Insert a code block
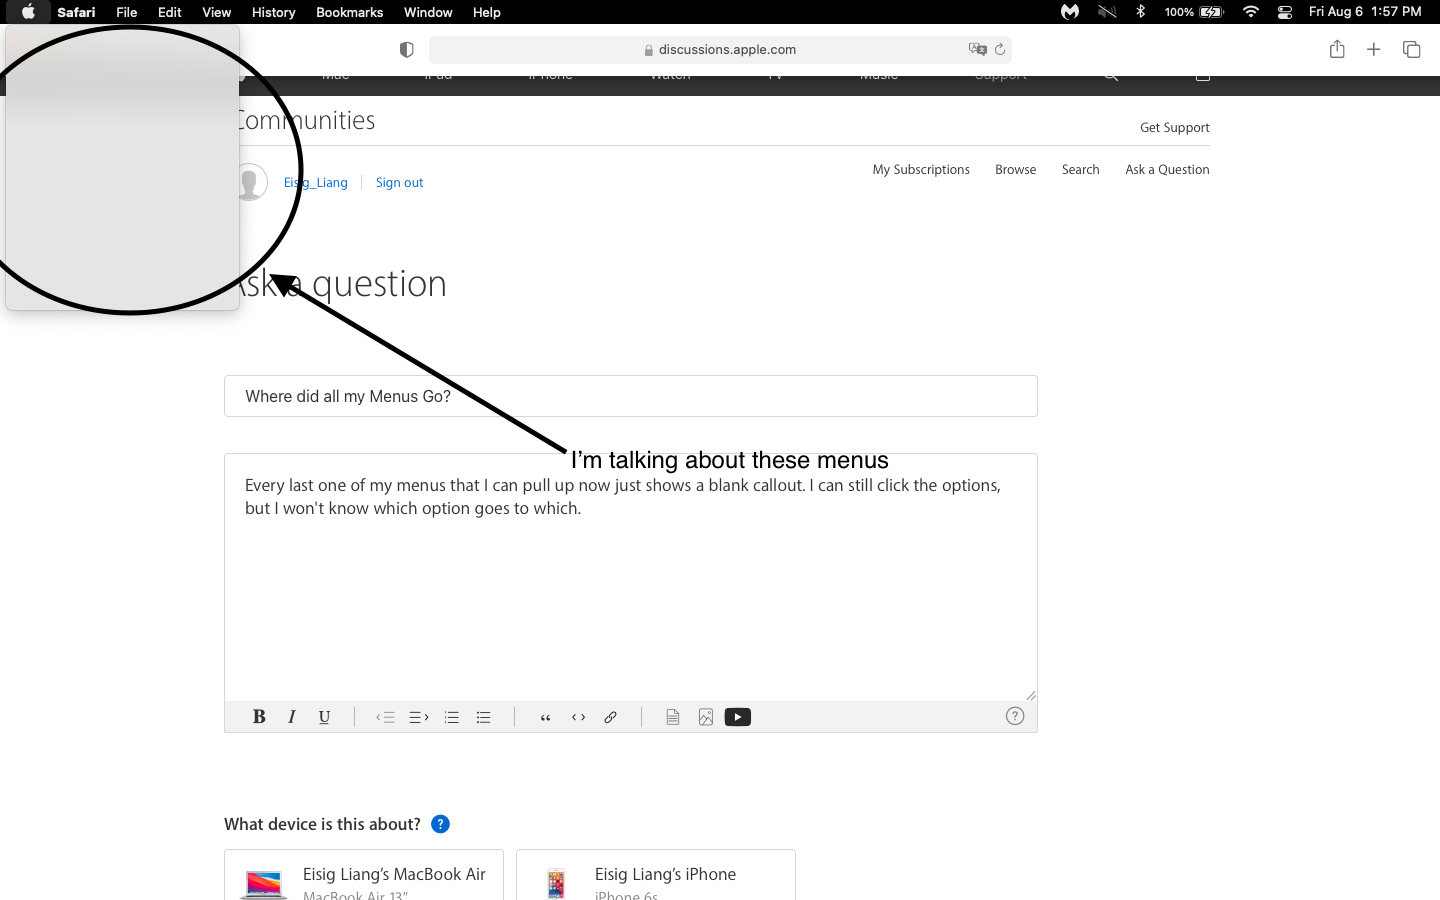 tap(579, 717)
